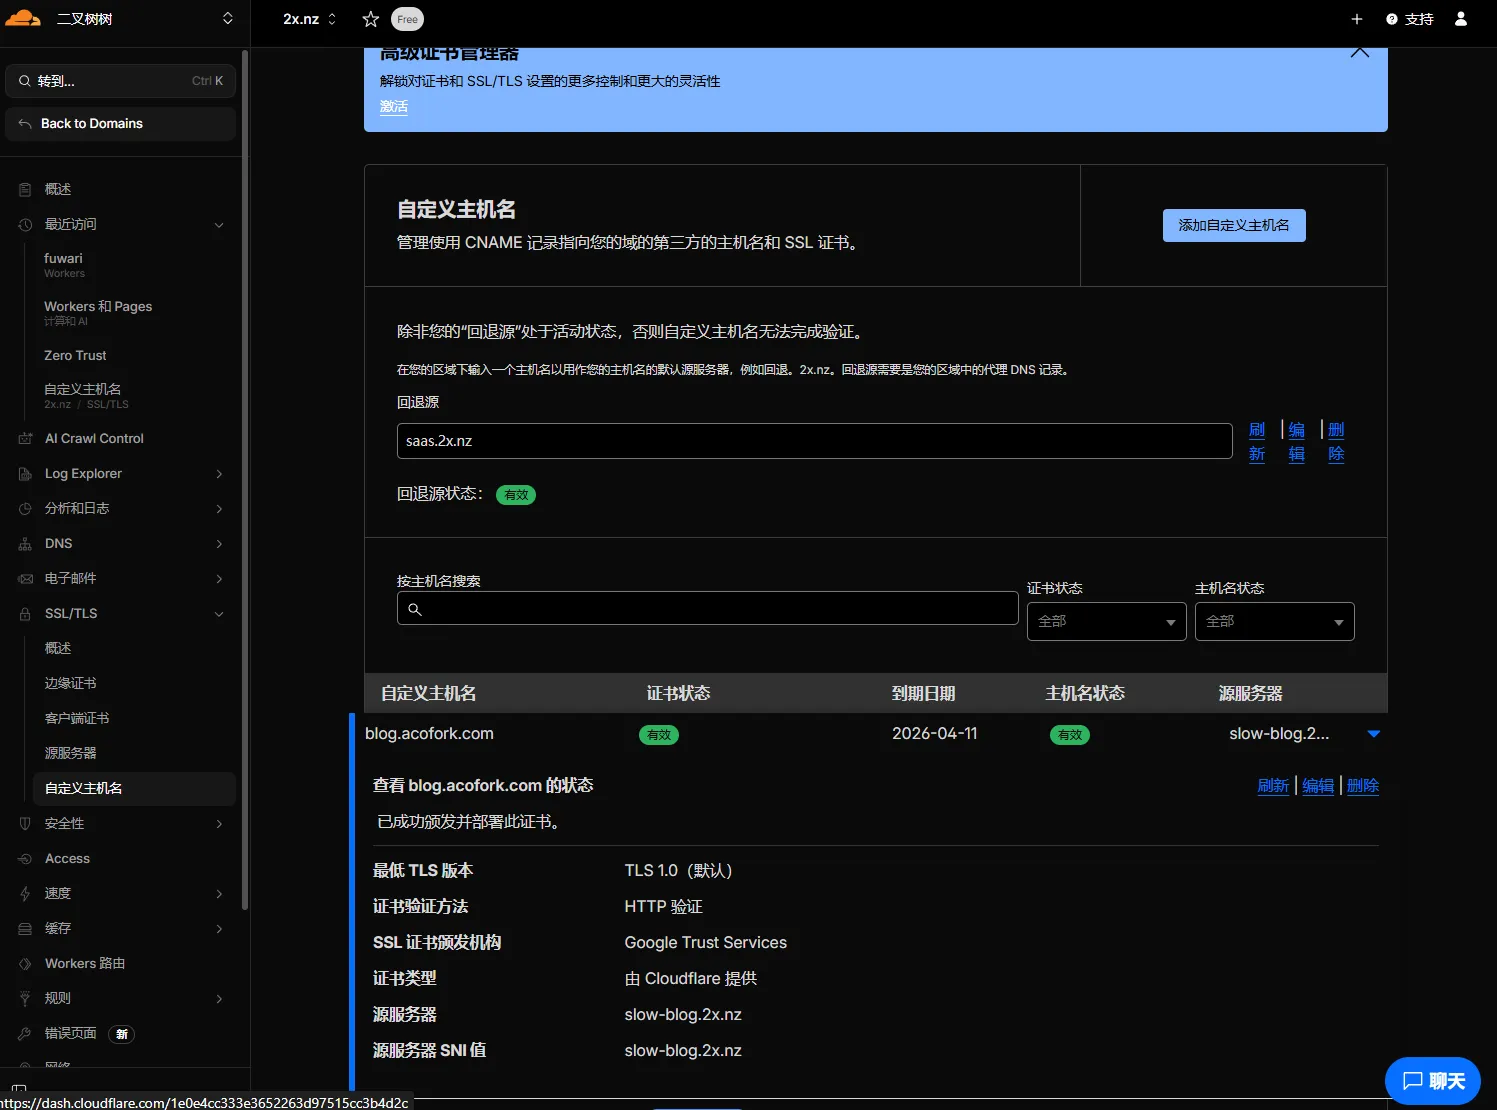Click the plus icon in top bar
This screenshot has width=1497, height=1110.
click(1356, 19)
